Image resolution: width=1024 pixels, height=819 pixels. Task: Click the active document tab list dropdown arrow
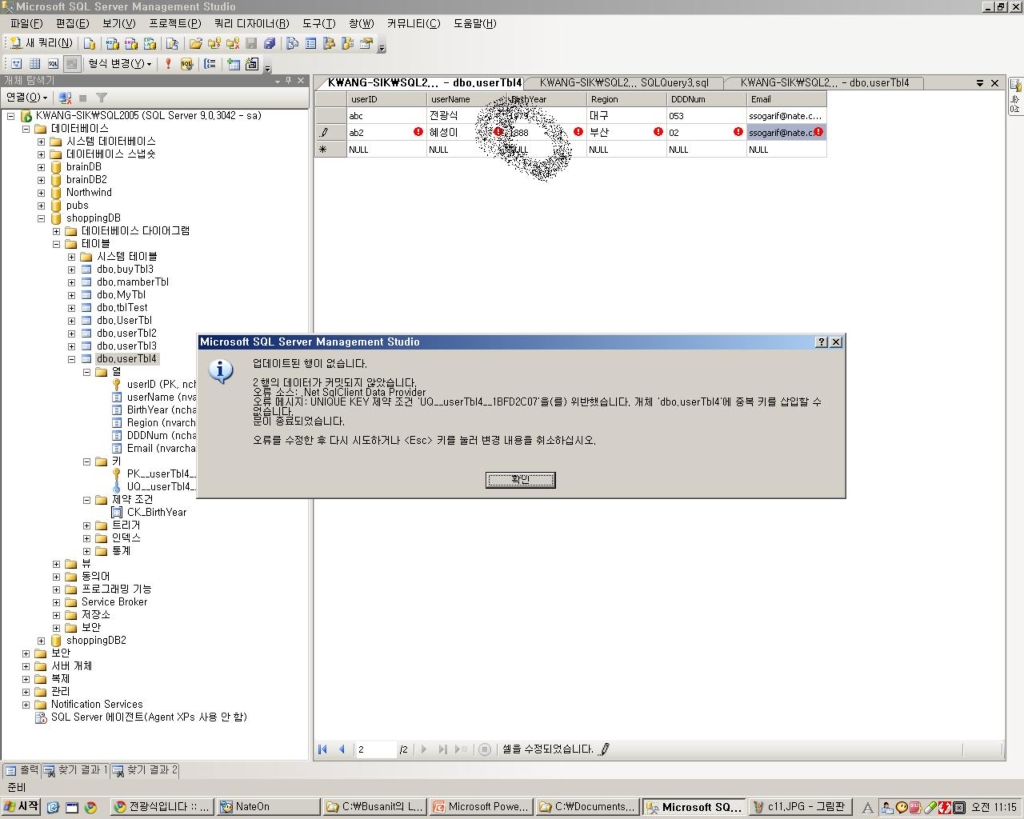(x=980, y=83)
